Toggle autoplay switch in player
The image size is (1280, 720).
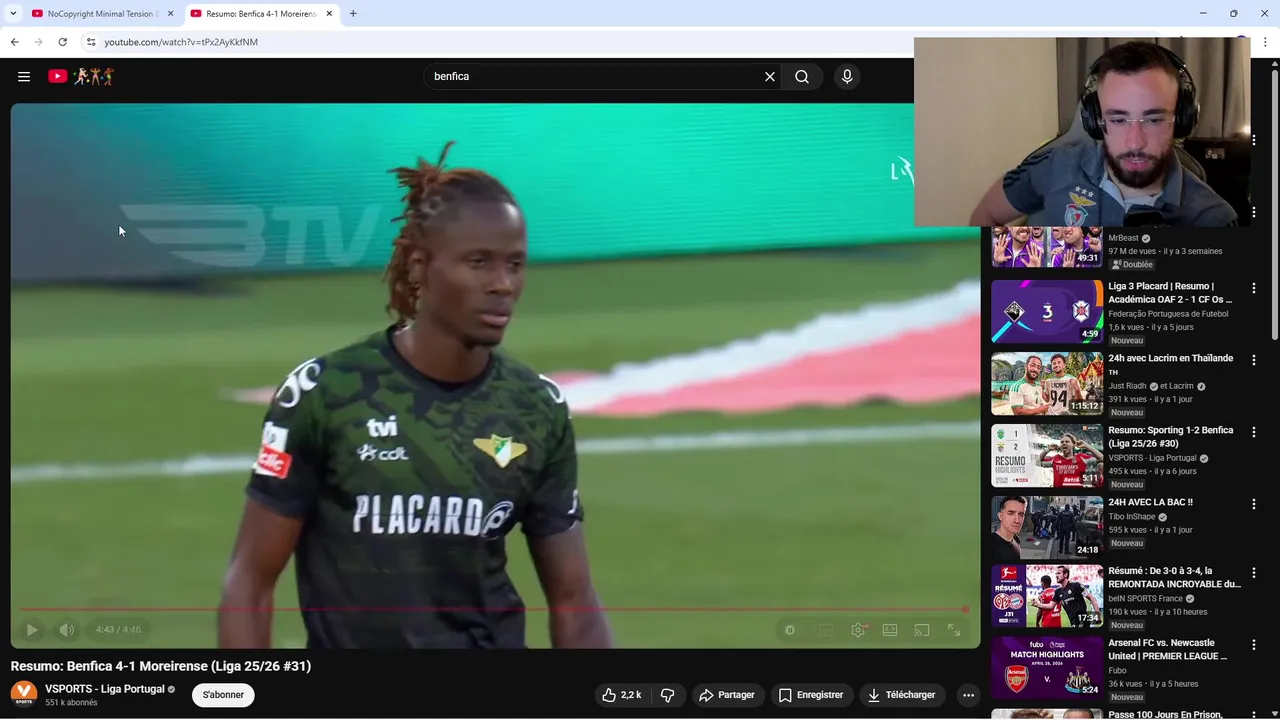(790, 630)
